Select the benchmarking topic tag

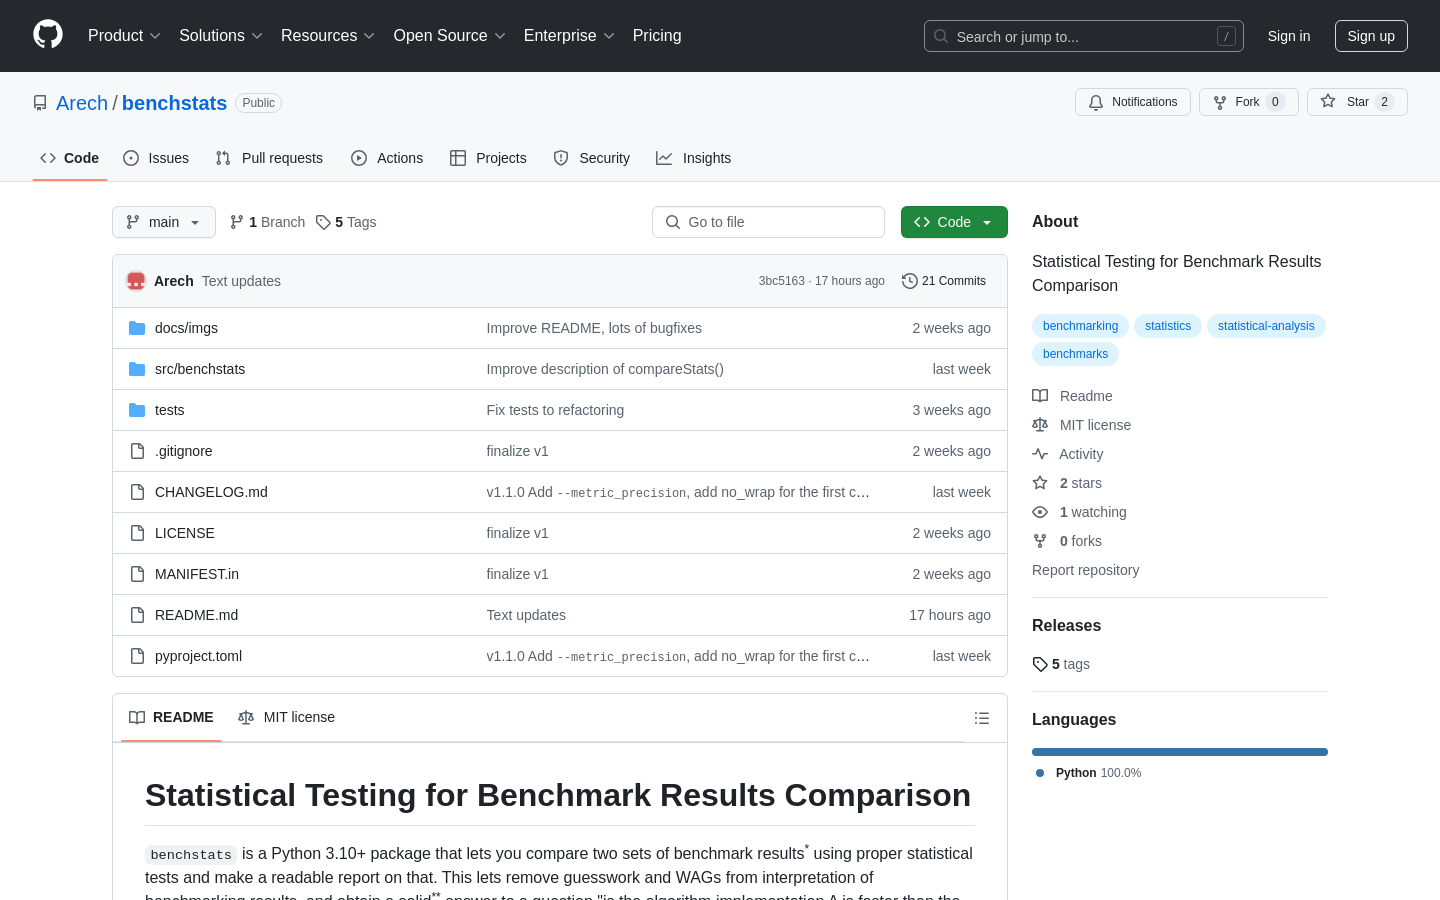point(1080,326)
